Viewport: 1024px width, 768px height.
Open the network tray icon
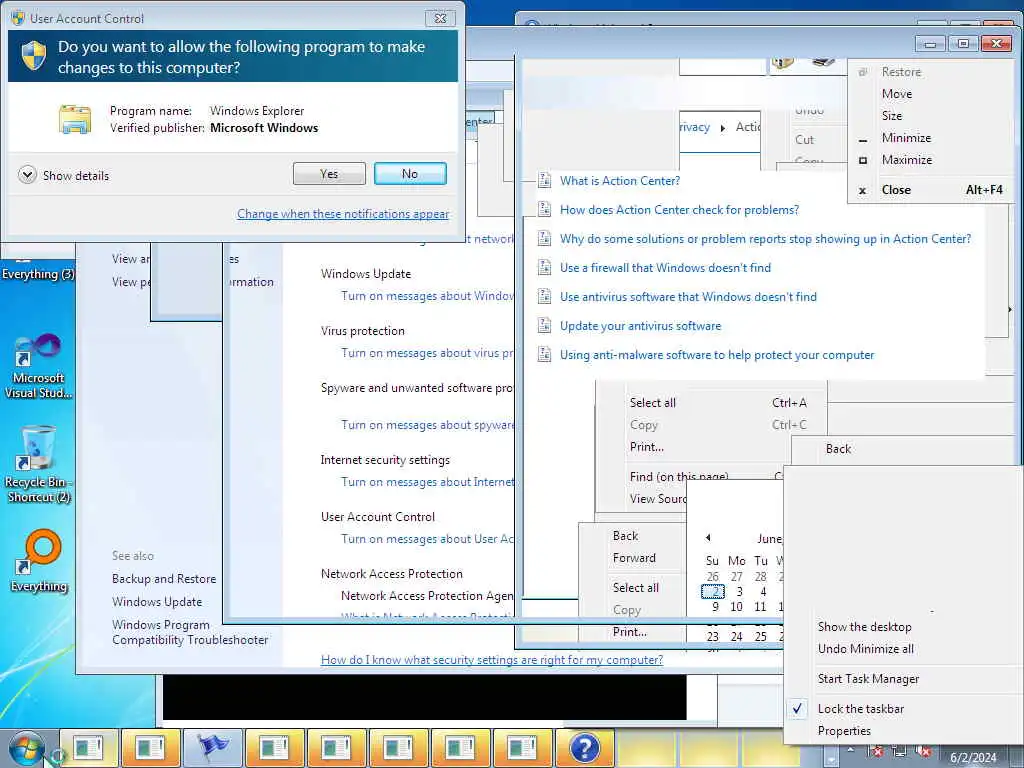(901, 752)
